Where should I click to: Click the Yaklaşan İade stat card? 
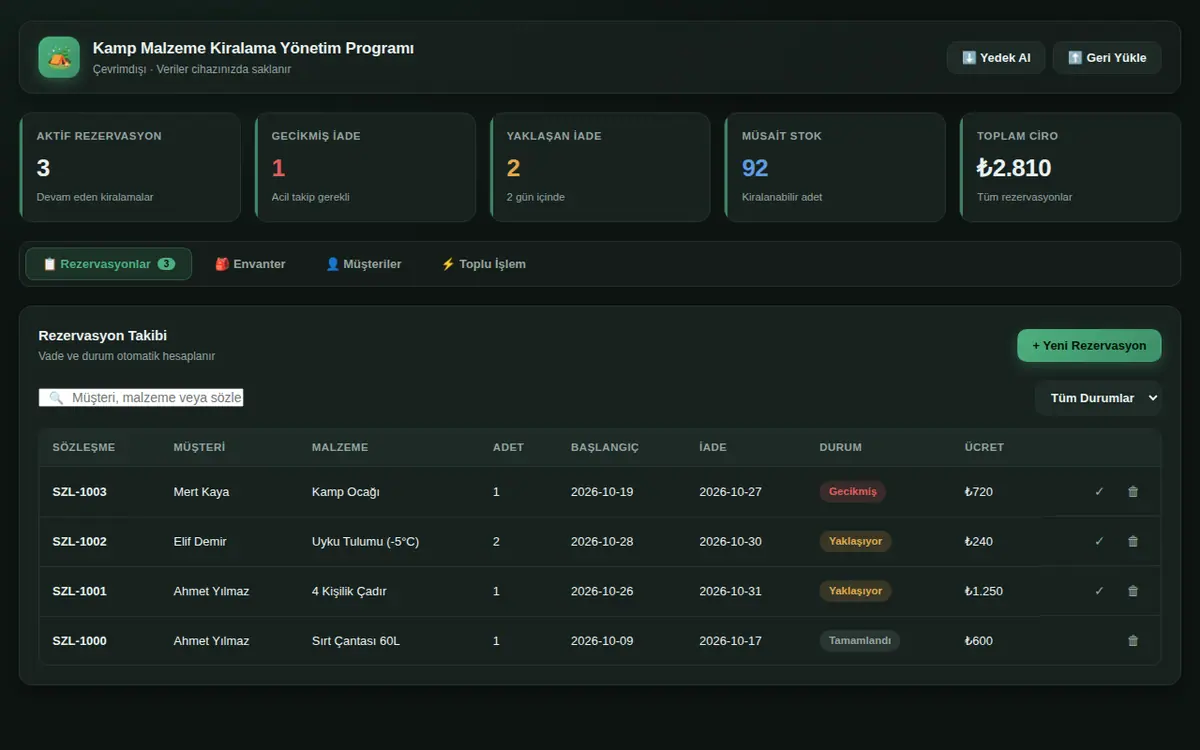(600, 167)
